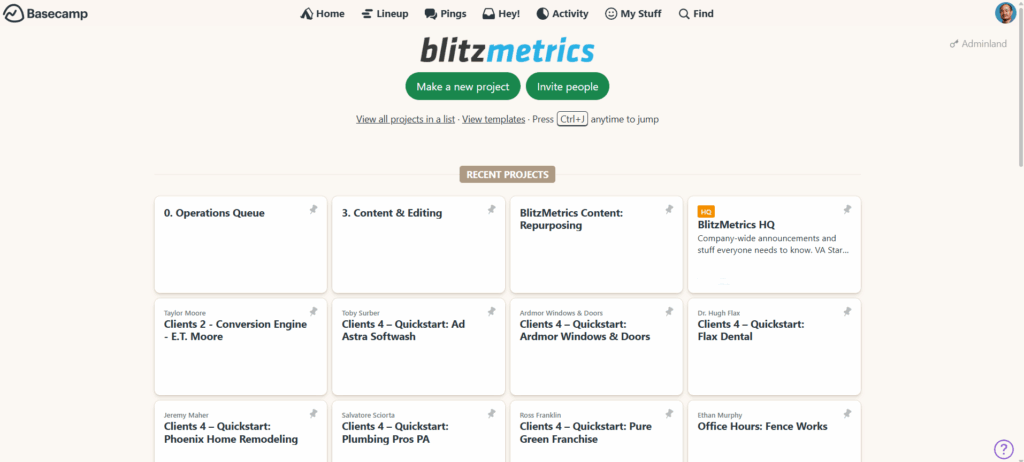Toggle pin on 3. Content & Editing card
Screen dimensions: 1024x462
point(491,210)
